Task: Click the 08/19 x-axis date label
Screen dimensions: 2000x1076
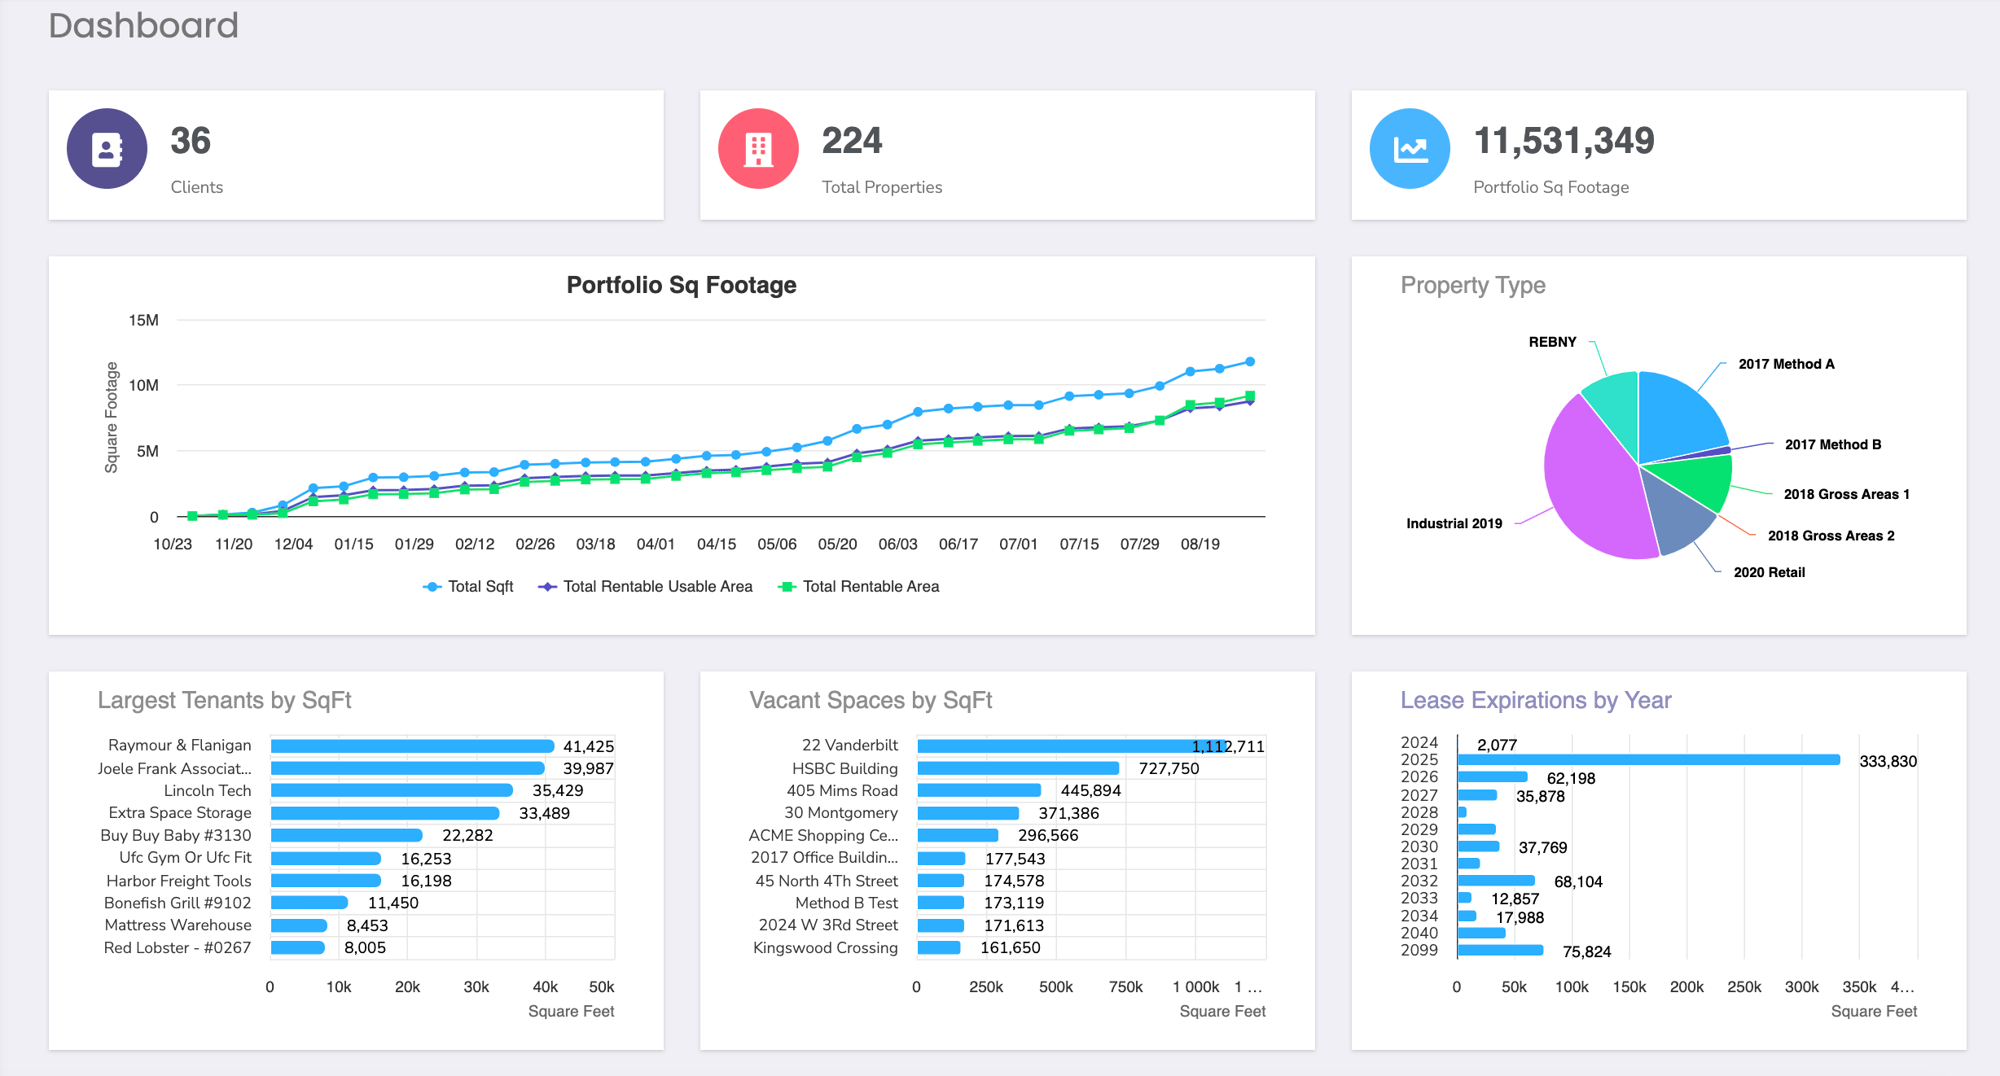Action: pos(1200,544)
